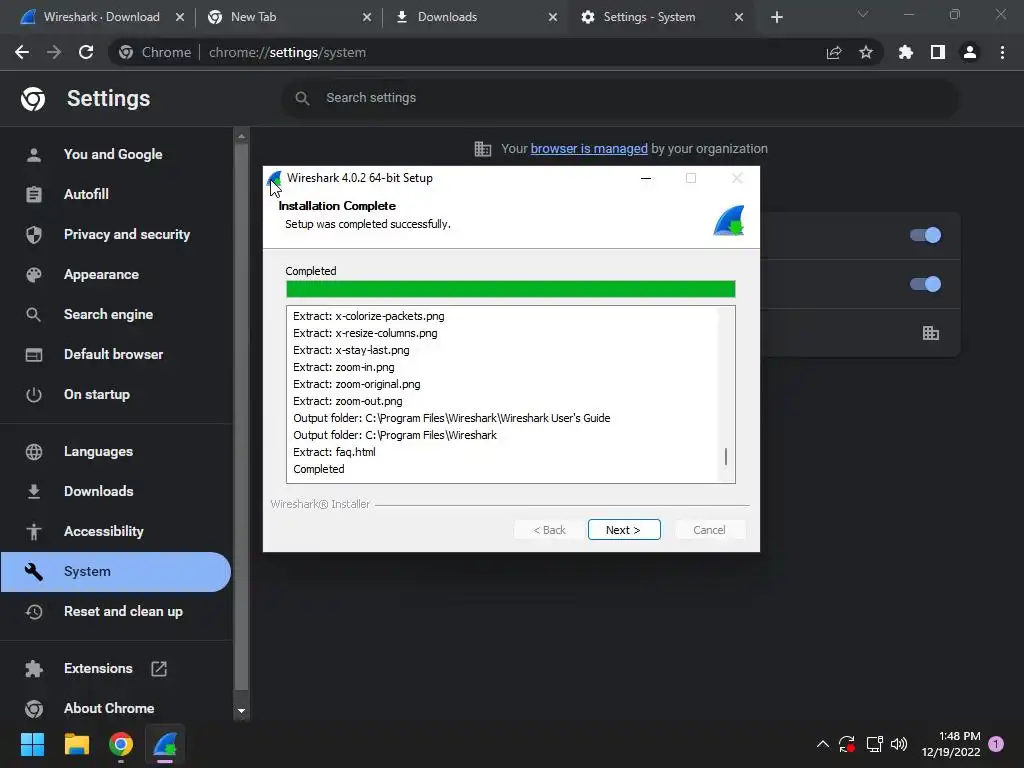Click sidebar scrollbar up arrow
The width and height of the screenshot is (1024, 768).
(242, 136)
